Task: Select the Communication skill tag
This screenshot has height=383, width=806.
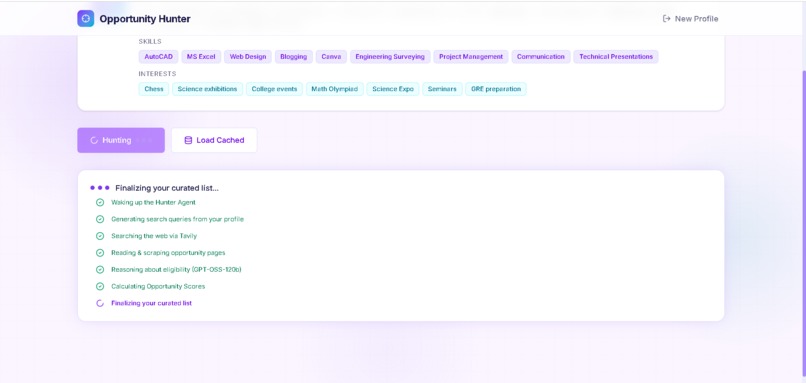Action: (x=541, y=57)
